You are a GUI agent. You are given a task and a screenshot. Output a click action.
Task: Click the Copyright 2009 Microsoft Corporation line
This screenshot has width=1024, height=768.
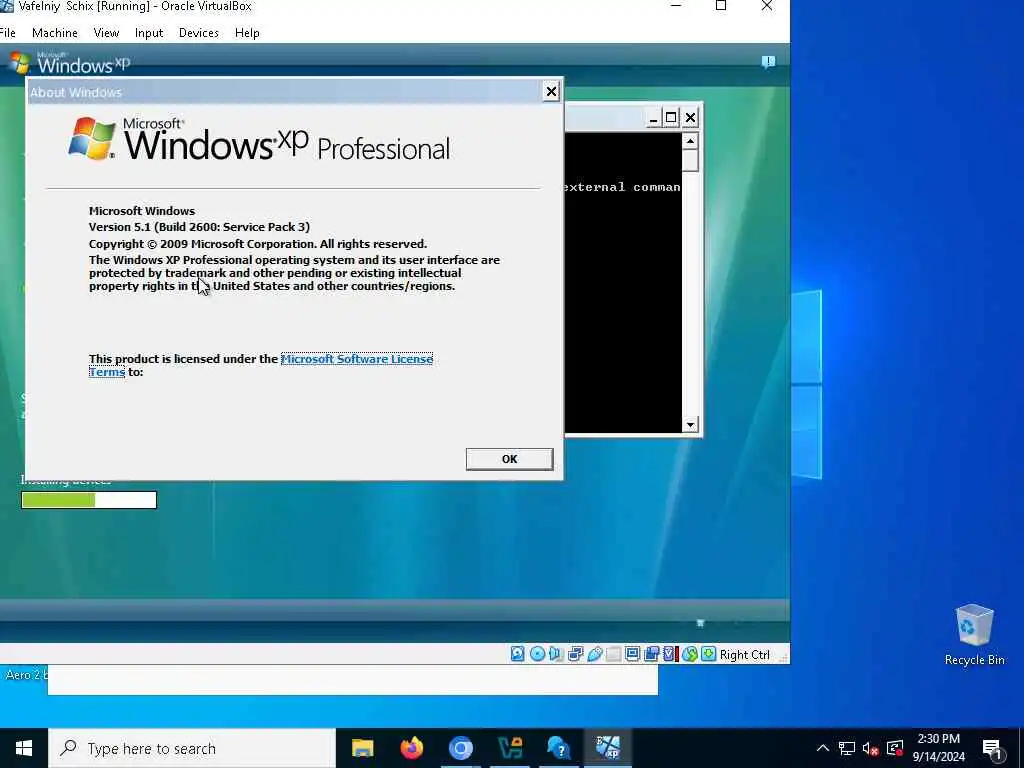[x=258, y=244]
